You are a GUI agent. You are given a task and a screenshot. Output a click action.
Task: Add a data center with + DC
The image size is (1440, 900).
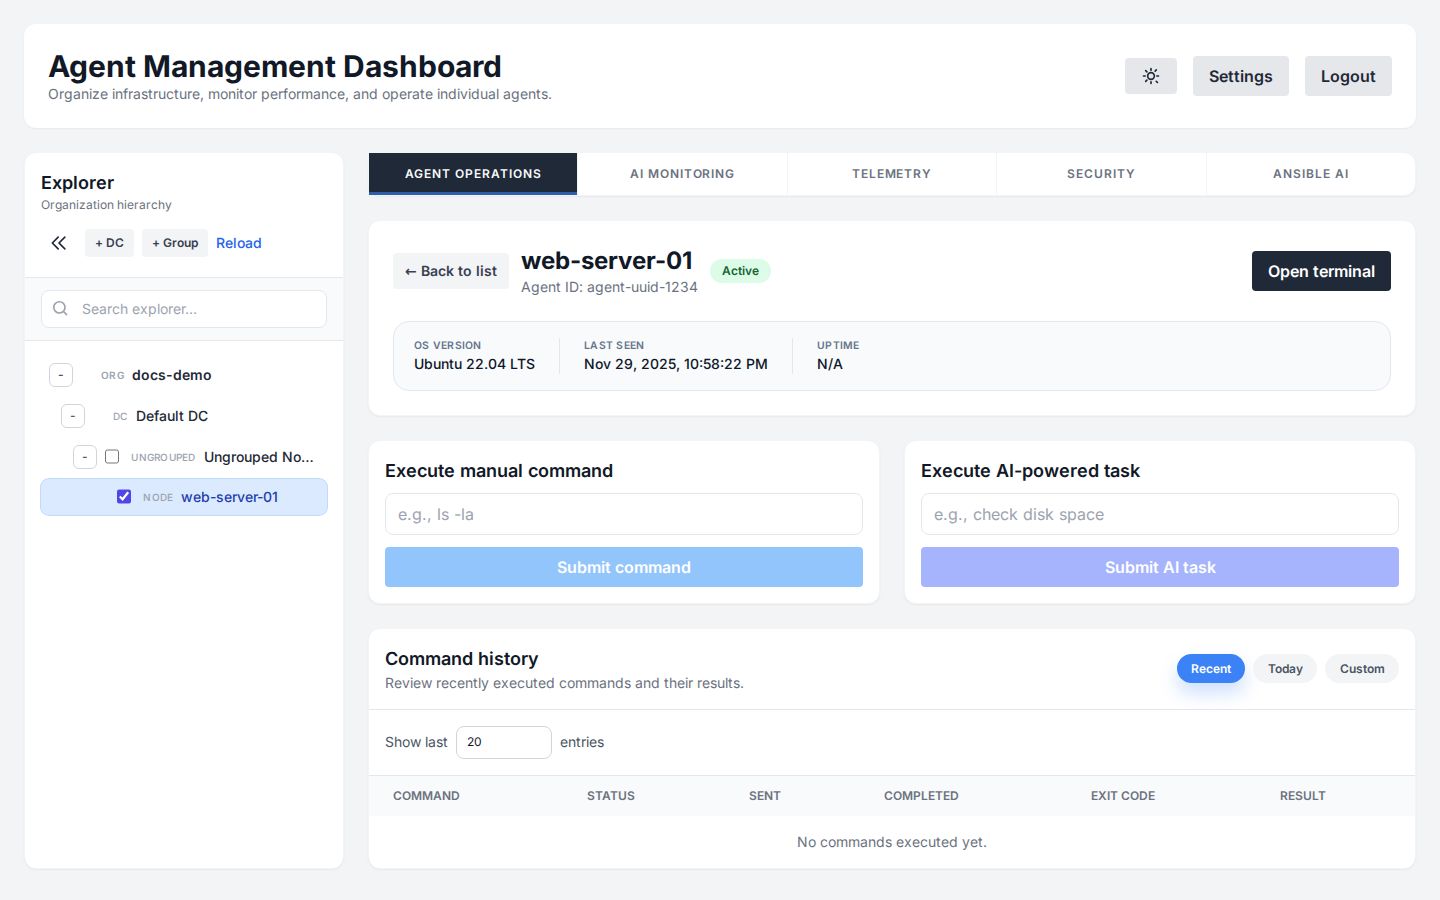click(109, 243)
